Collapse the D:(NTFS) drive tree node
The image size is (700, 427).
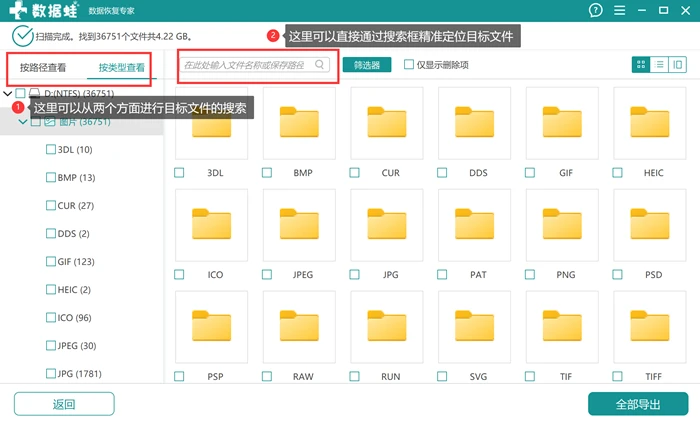(x=8, y=93)
